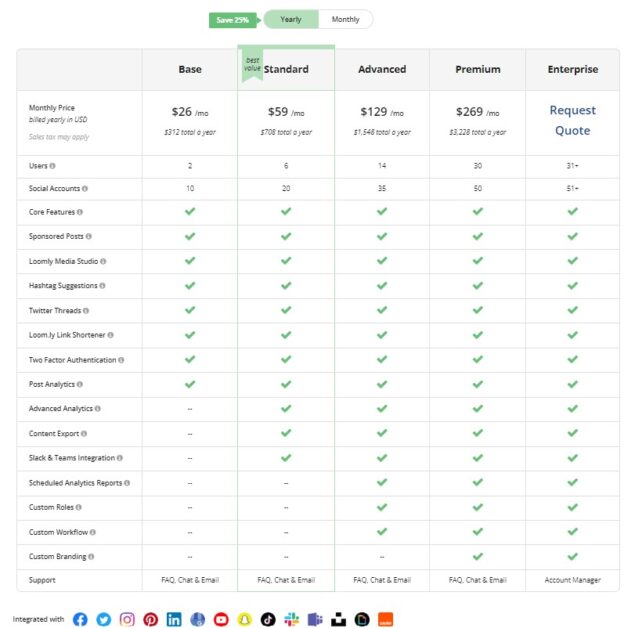Viewport: 635px width, 628px height.
Task: Click the Google Business integration icon after LinkedIn
Action: [197, 619]
